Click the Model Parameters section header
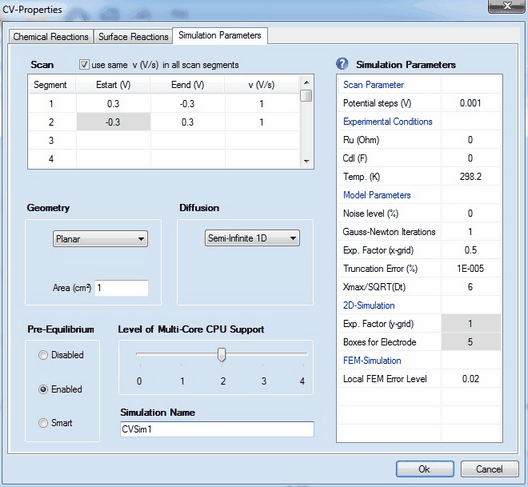Image resolution: width=528 pixels, height=487 pixels. click(x=377, y=195)
